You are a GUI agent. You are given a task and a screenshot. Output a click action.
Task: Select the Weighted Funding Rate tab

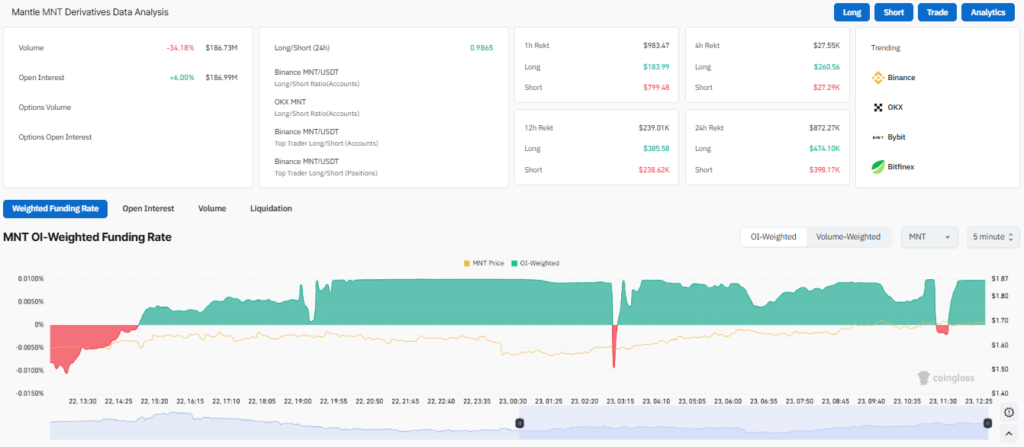55,209
